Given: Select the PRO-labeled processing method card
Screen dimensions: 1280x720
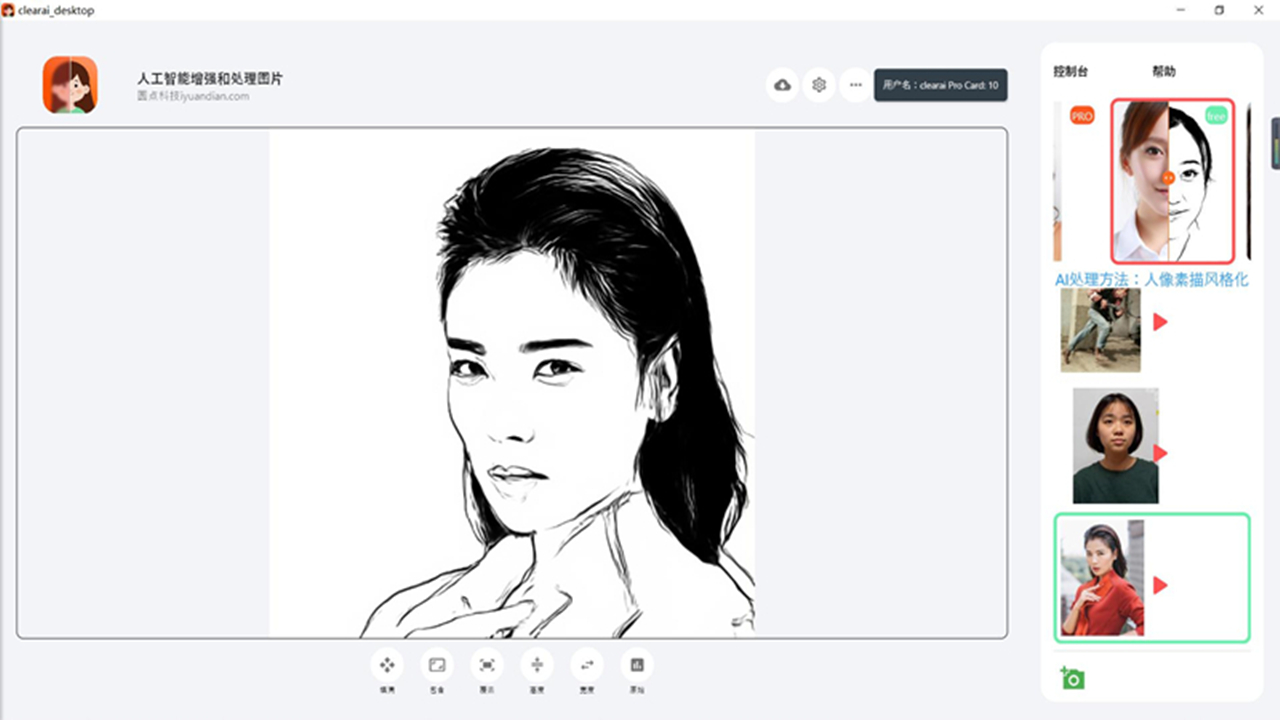Looking at the screenshot, I should point(1072,180).
